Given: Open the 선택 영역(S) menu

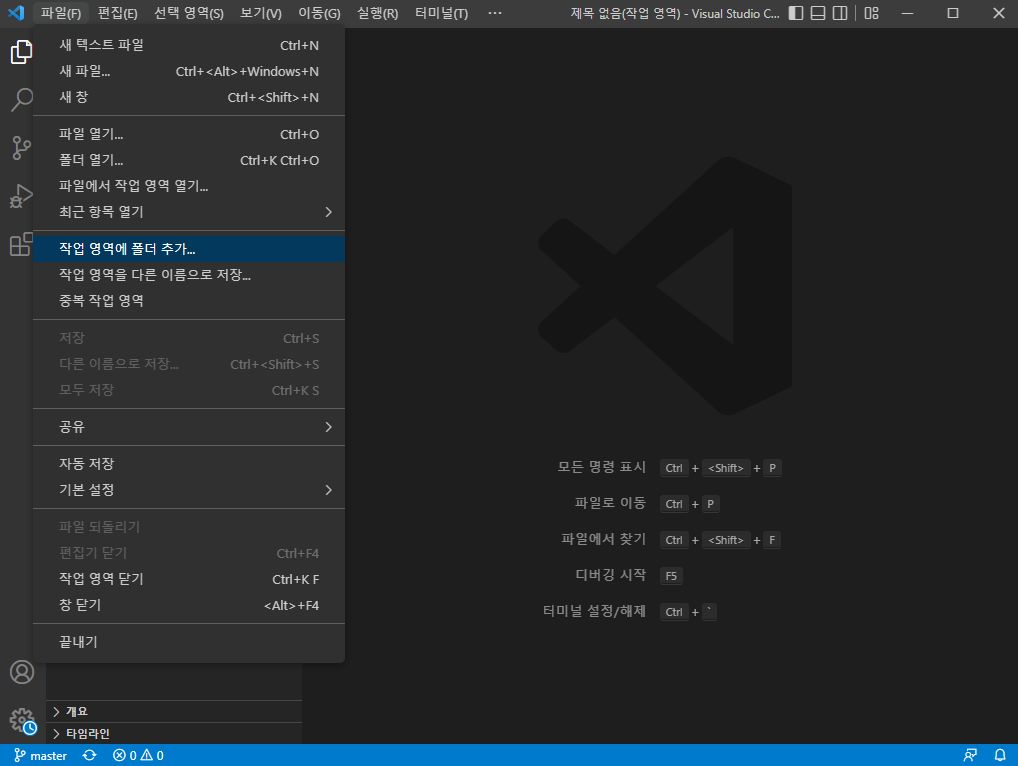Looking at the screenshot, I should [189, 13].
